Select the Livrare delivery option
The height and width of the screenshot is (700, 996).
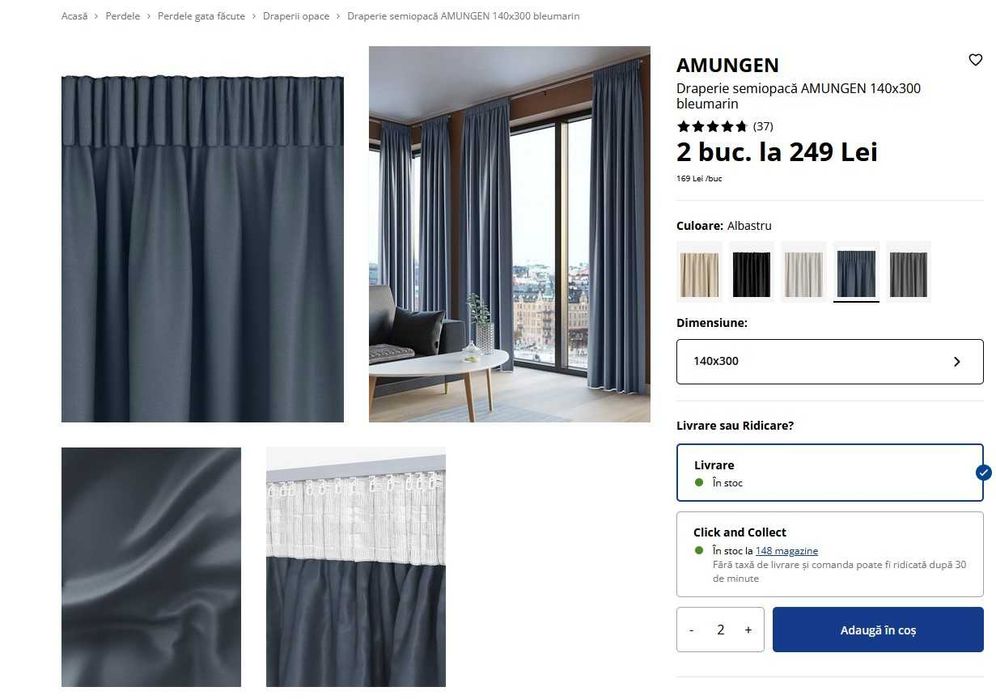coord(830,473)
